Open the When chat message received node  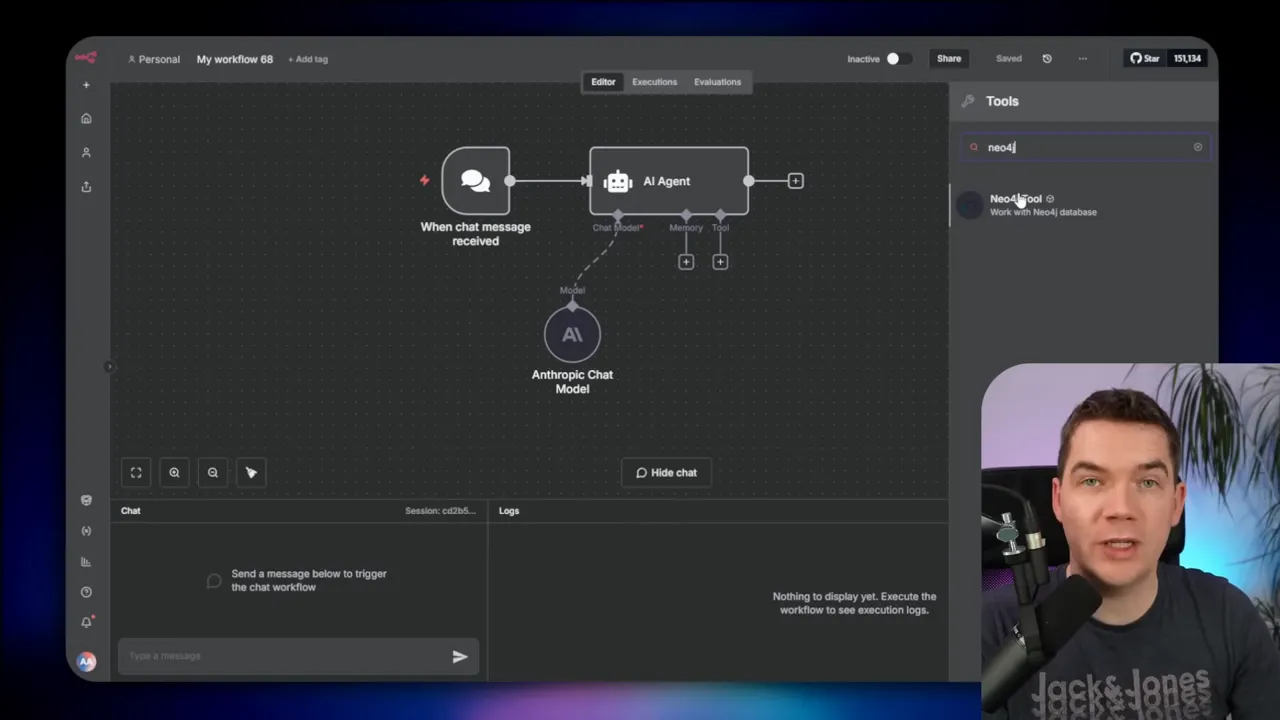click(475, 181)
